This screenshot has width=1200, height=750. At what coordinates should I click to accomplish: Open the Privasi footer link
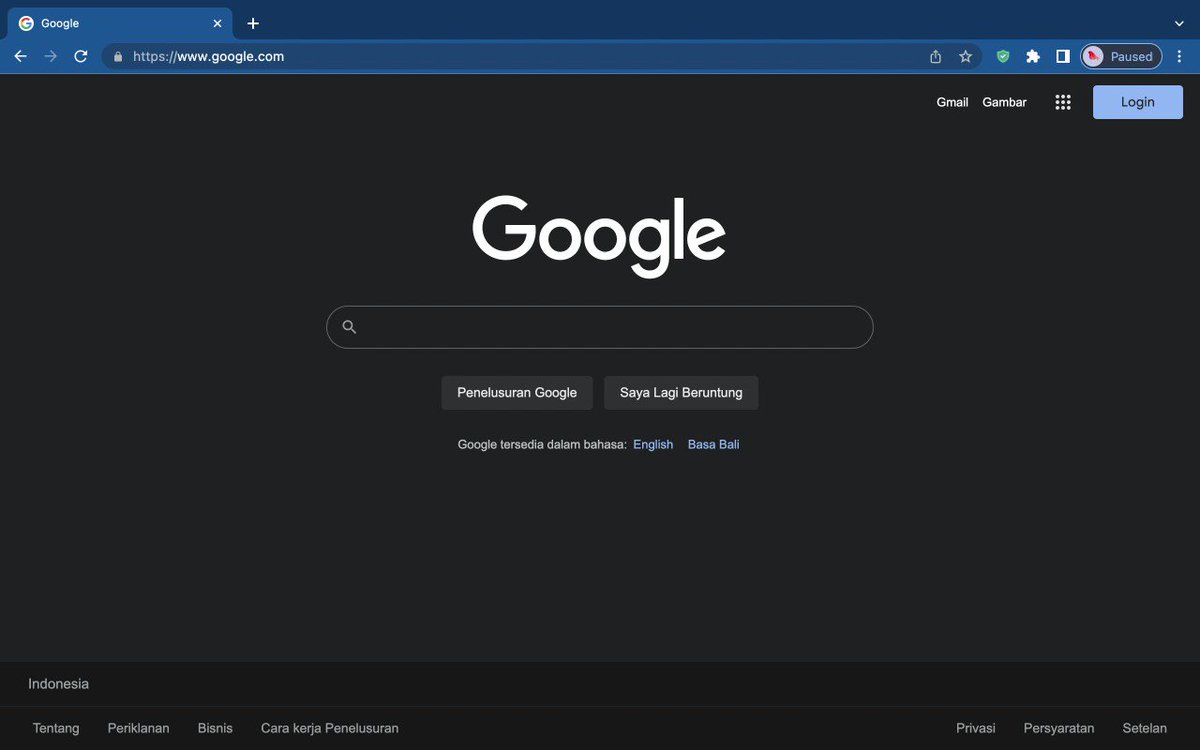point(976,728)
